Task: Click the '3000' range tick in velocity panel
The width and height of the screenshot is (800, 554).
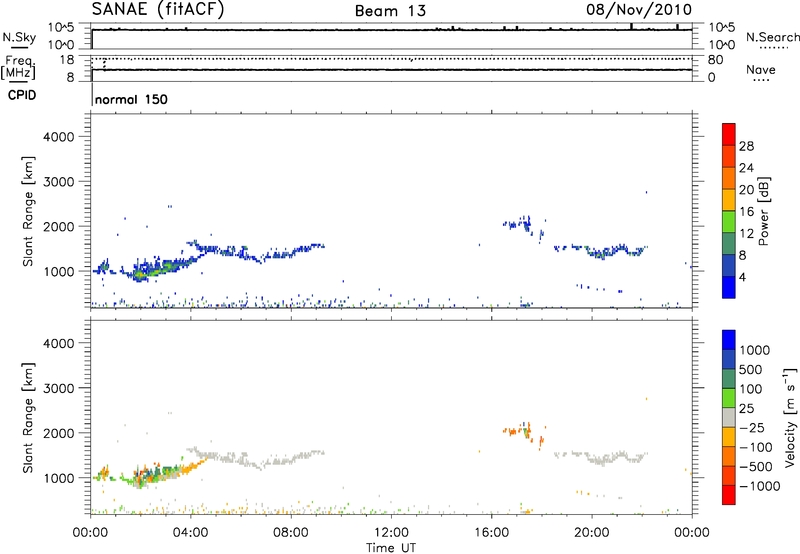Action: 59,389
